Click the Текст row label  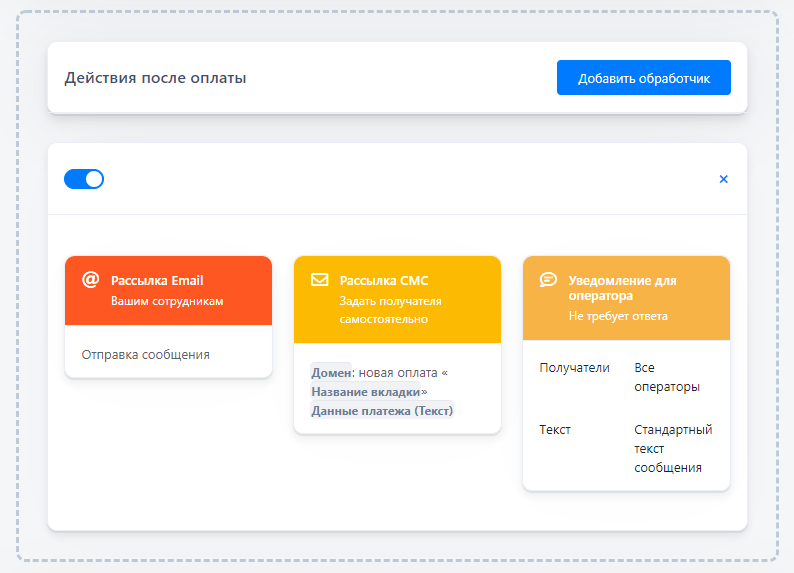555,430
